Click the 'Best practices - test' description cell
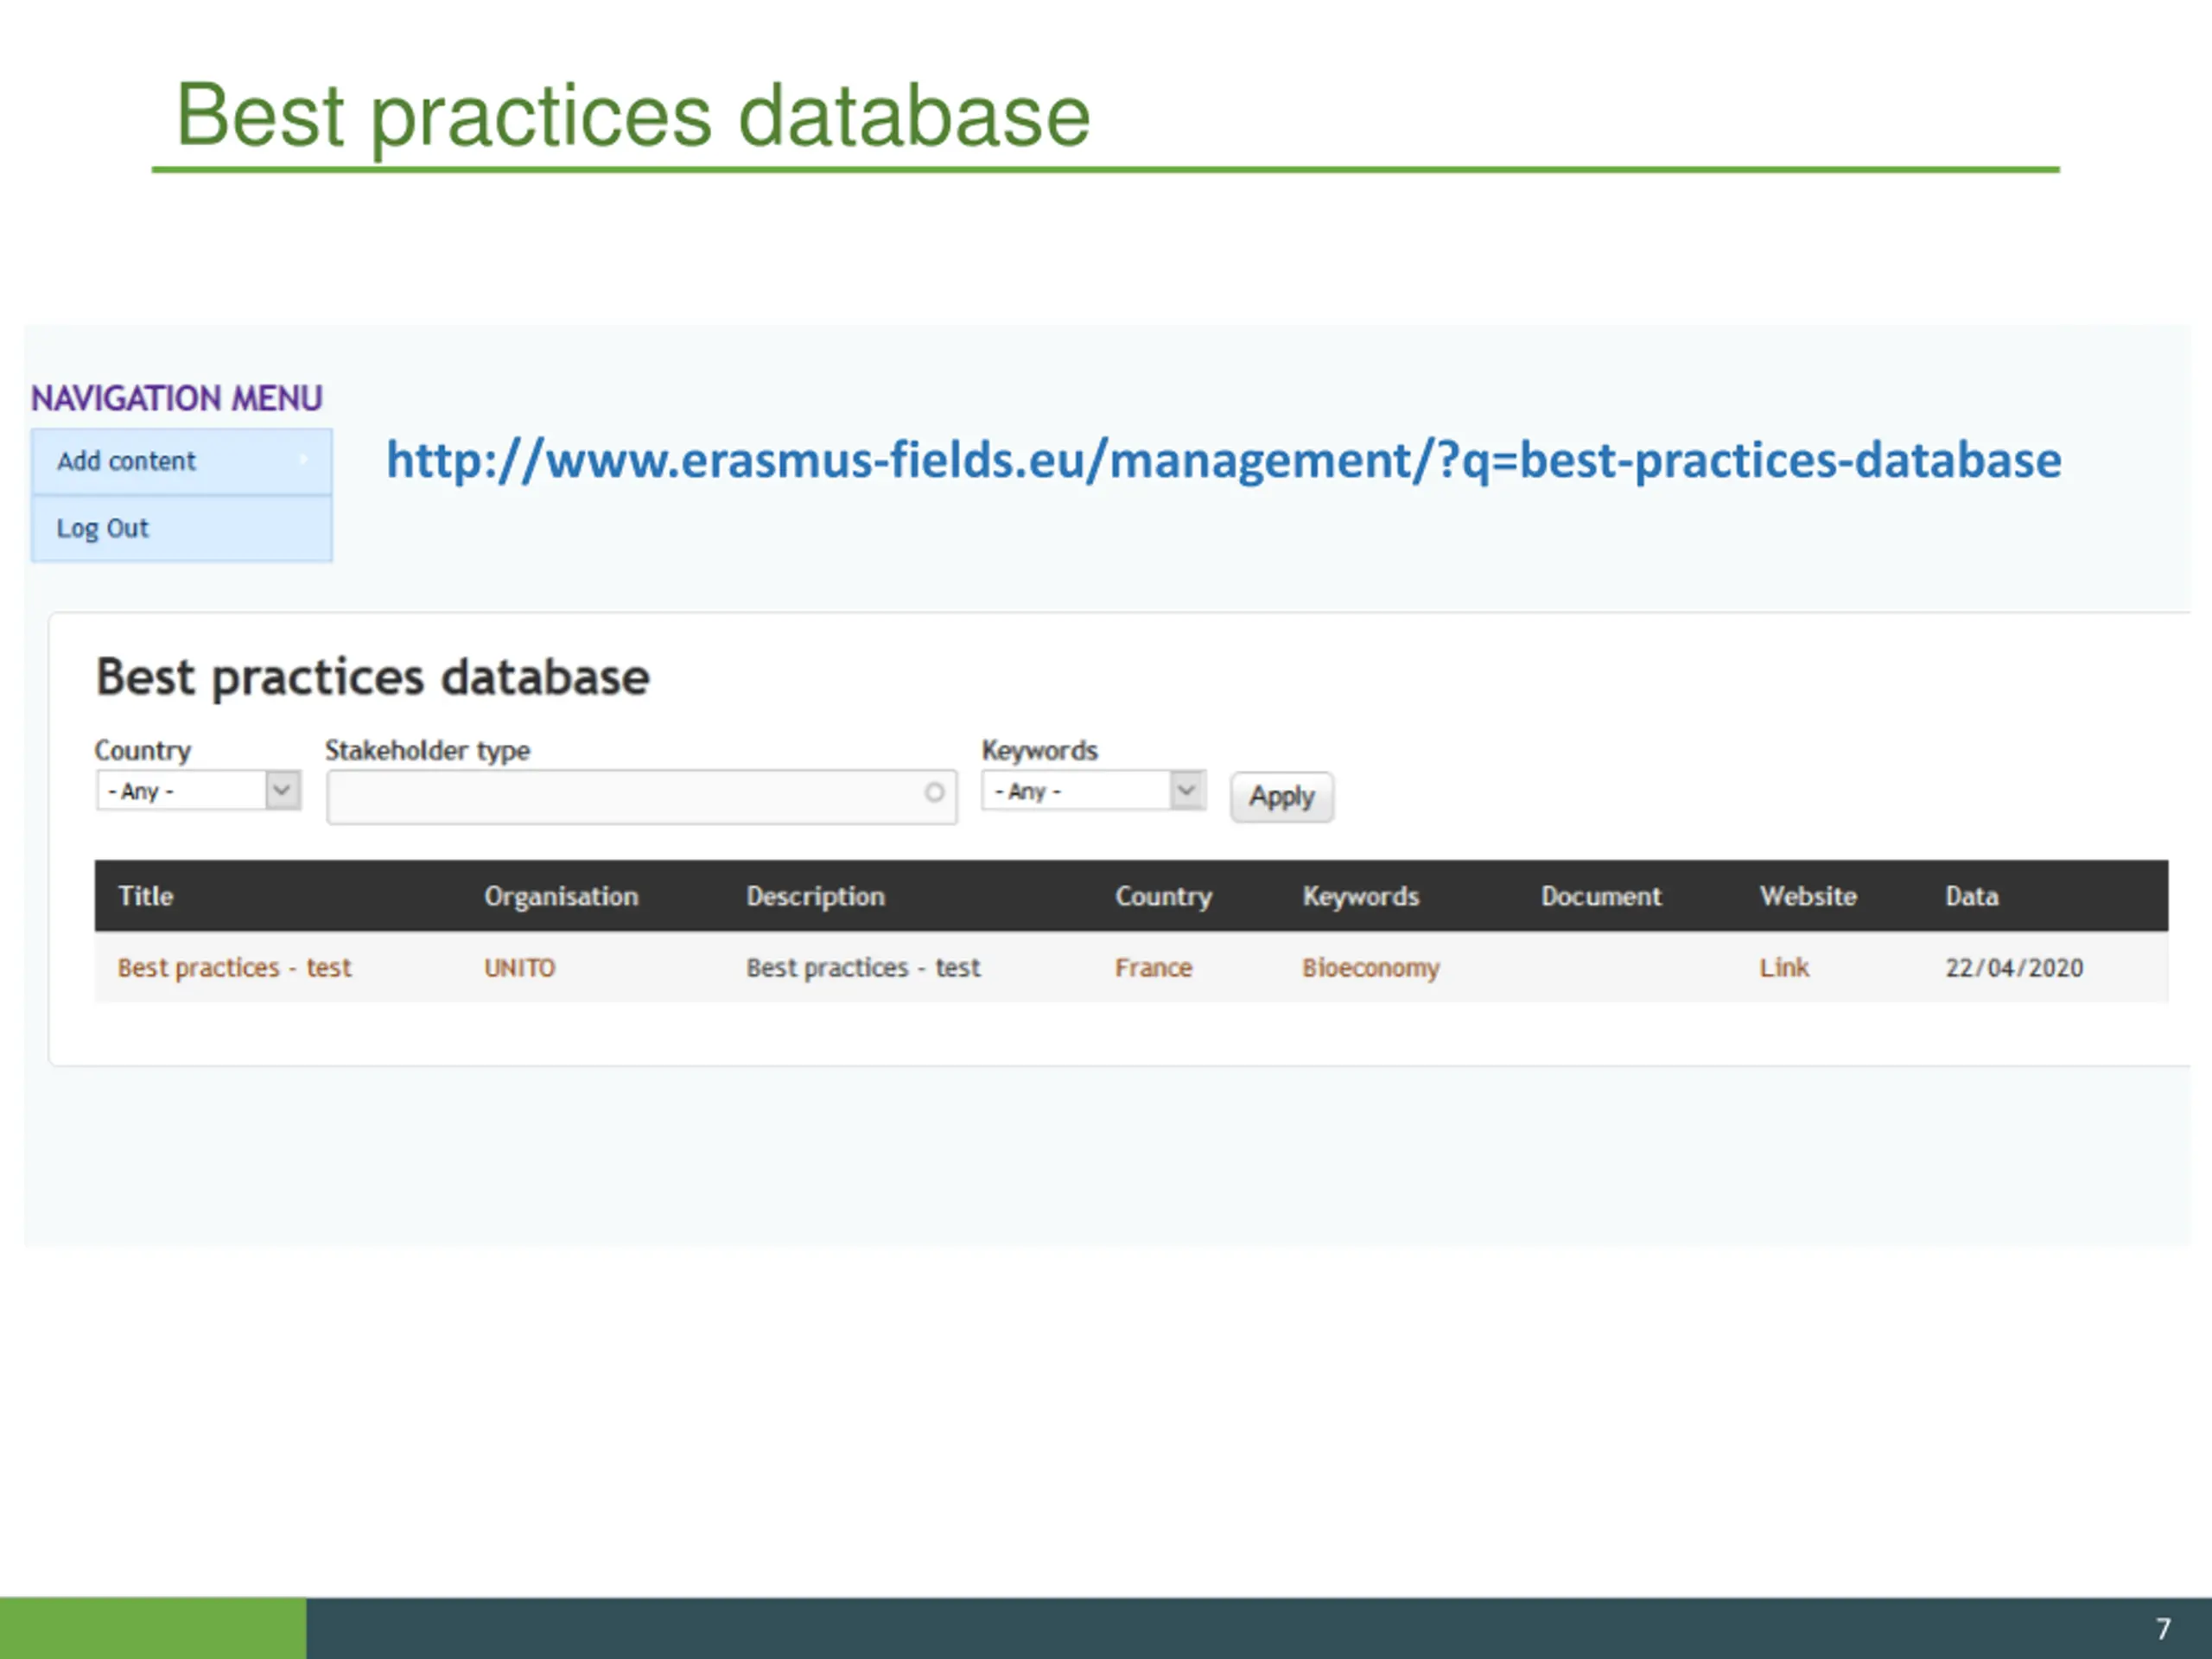Viewport: 2212px width, 1659px height. (863, 968)
